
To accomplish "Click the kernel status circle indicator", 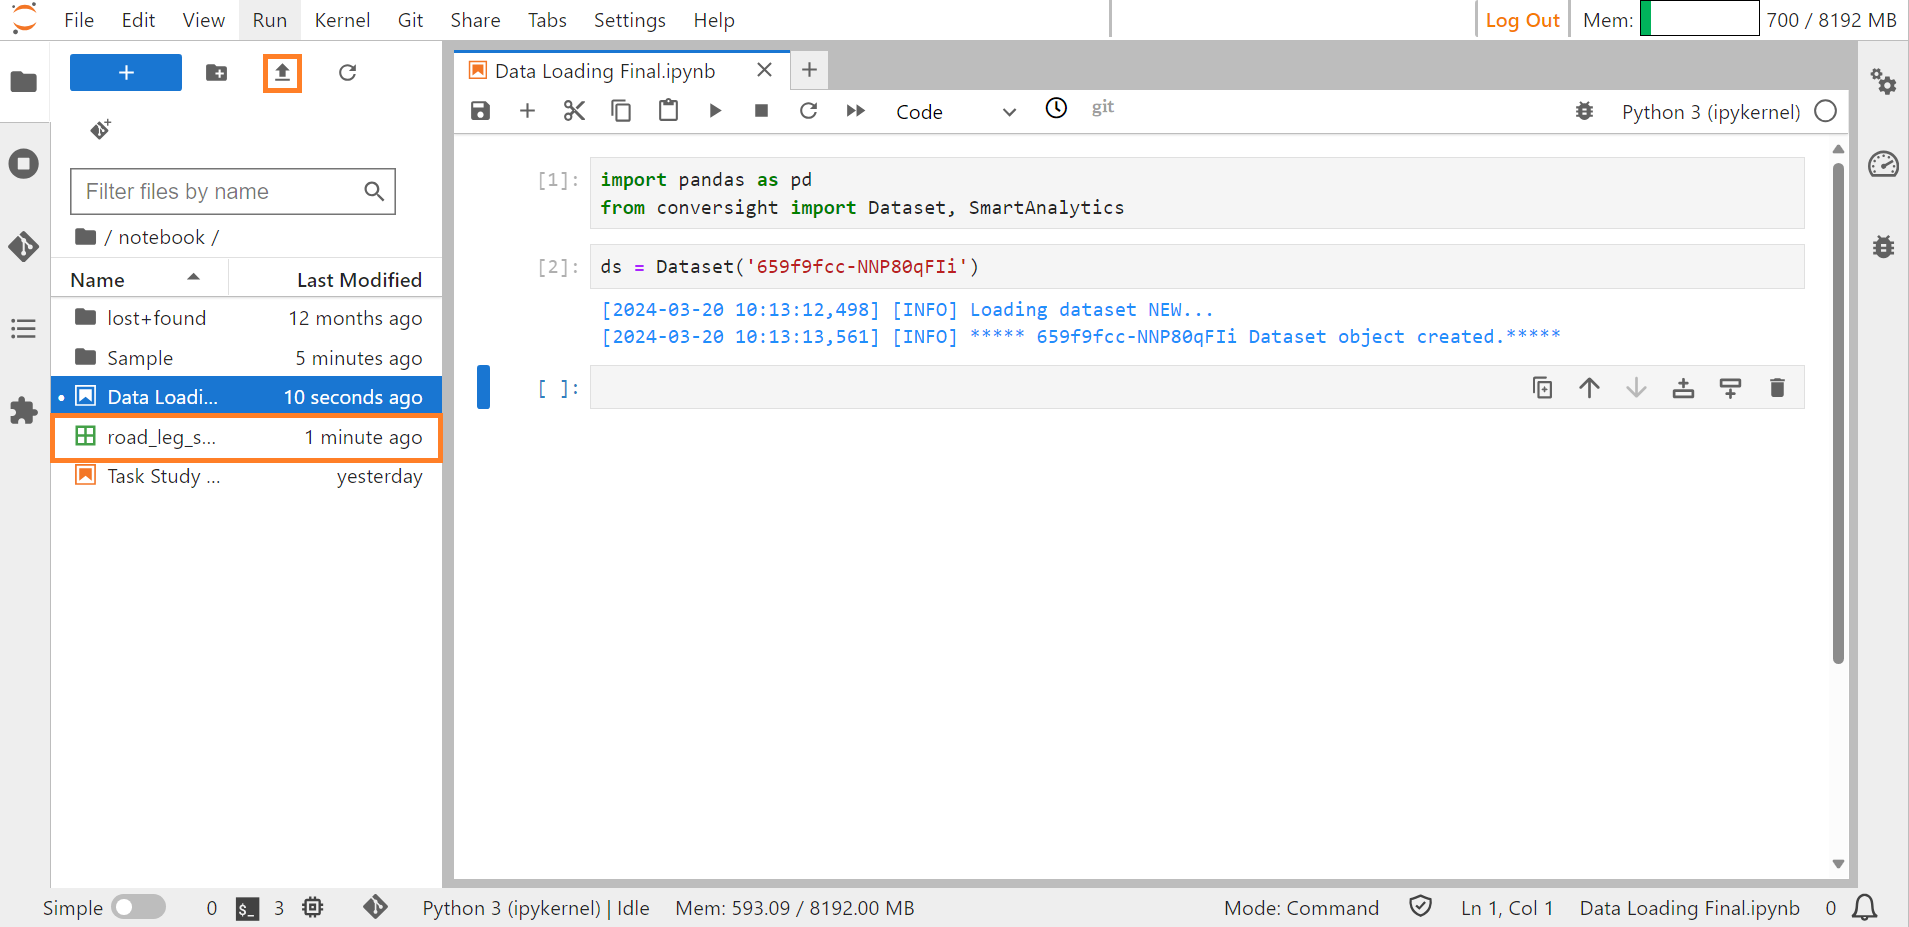I will pos(1825,111).
